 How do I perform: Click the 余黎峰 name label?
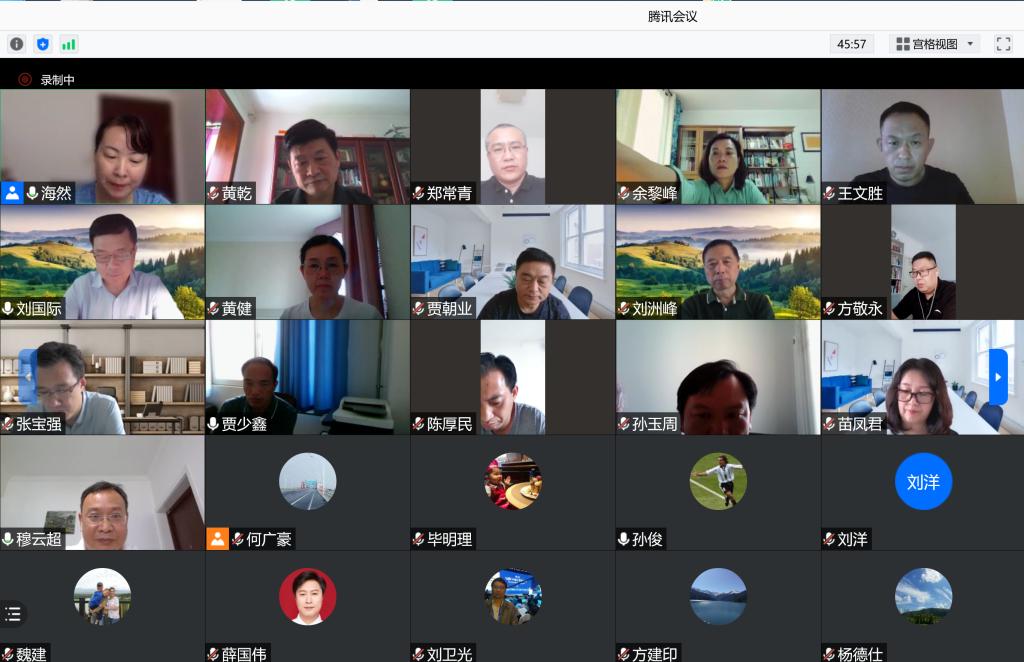click(x=654, y=193)
